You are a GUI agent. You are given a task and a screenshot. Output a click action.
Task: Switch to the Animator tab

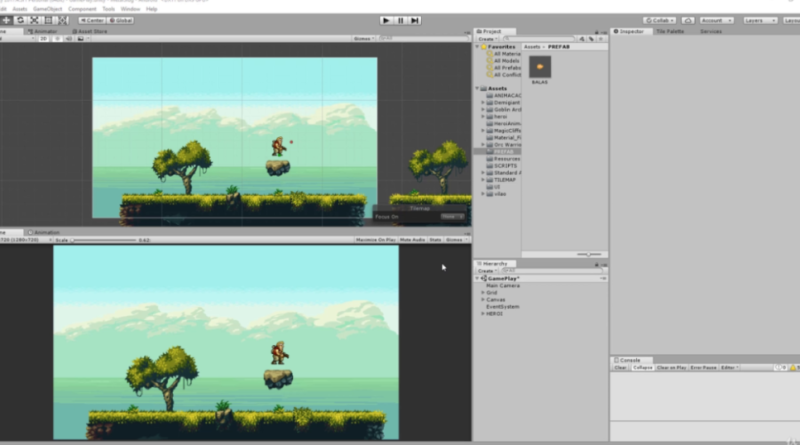(42, 32)
